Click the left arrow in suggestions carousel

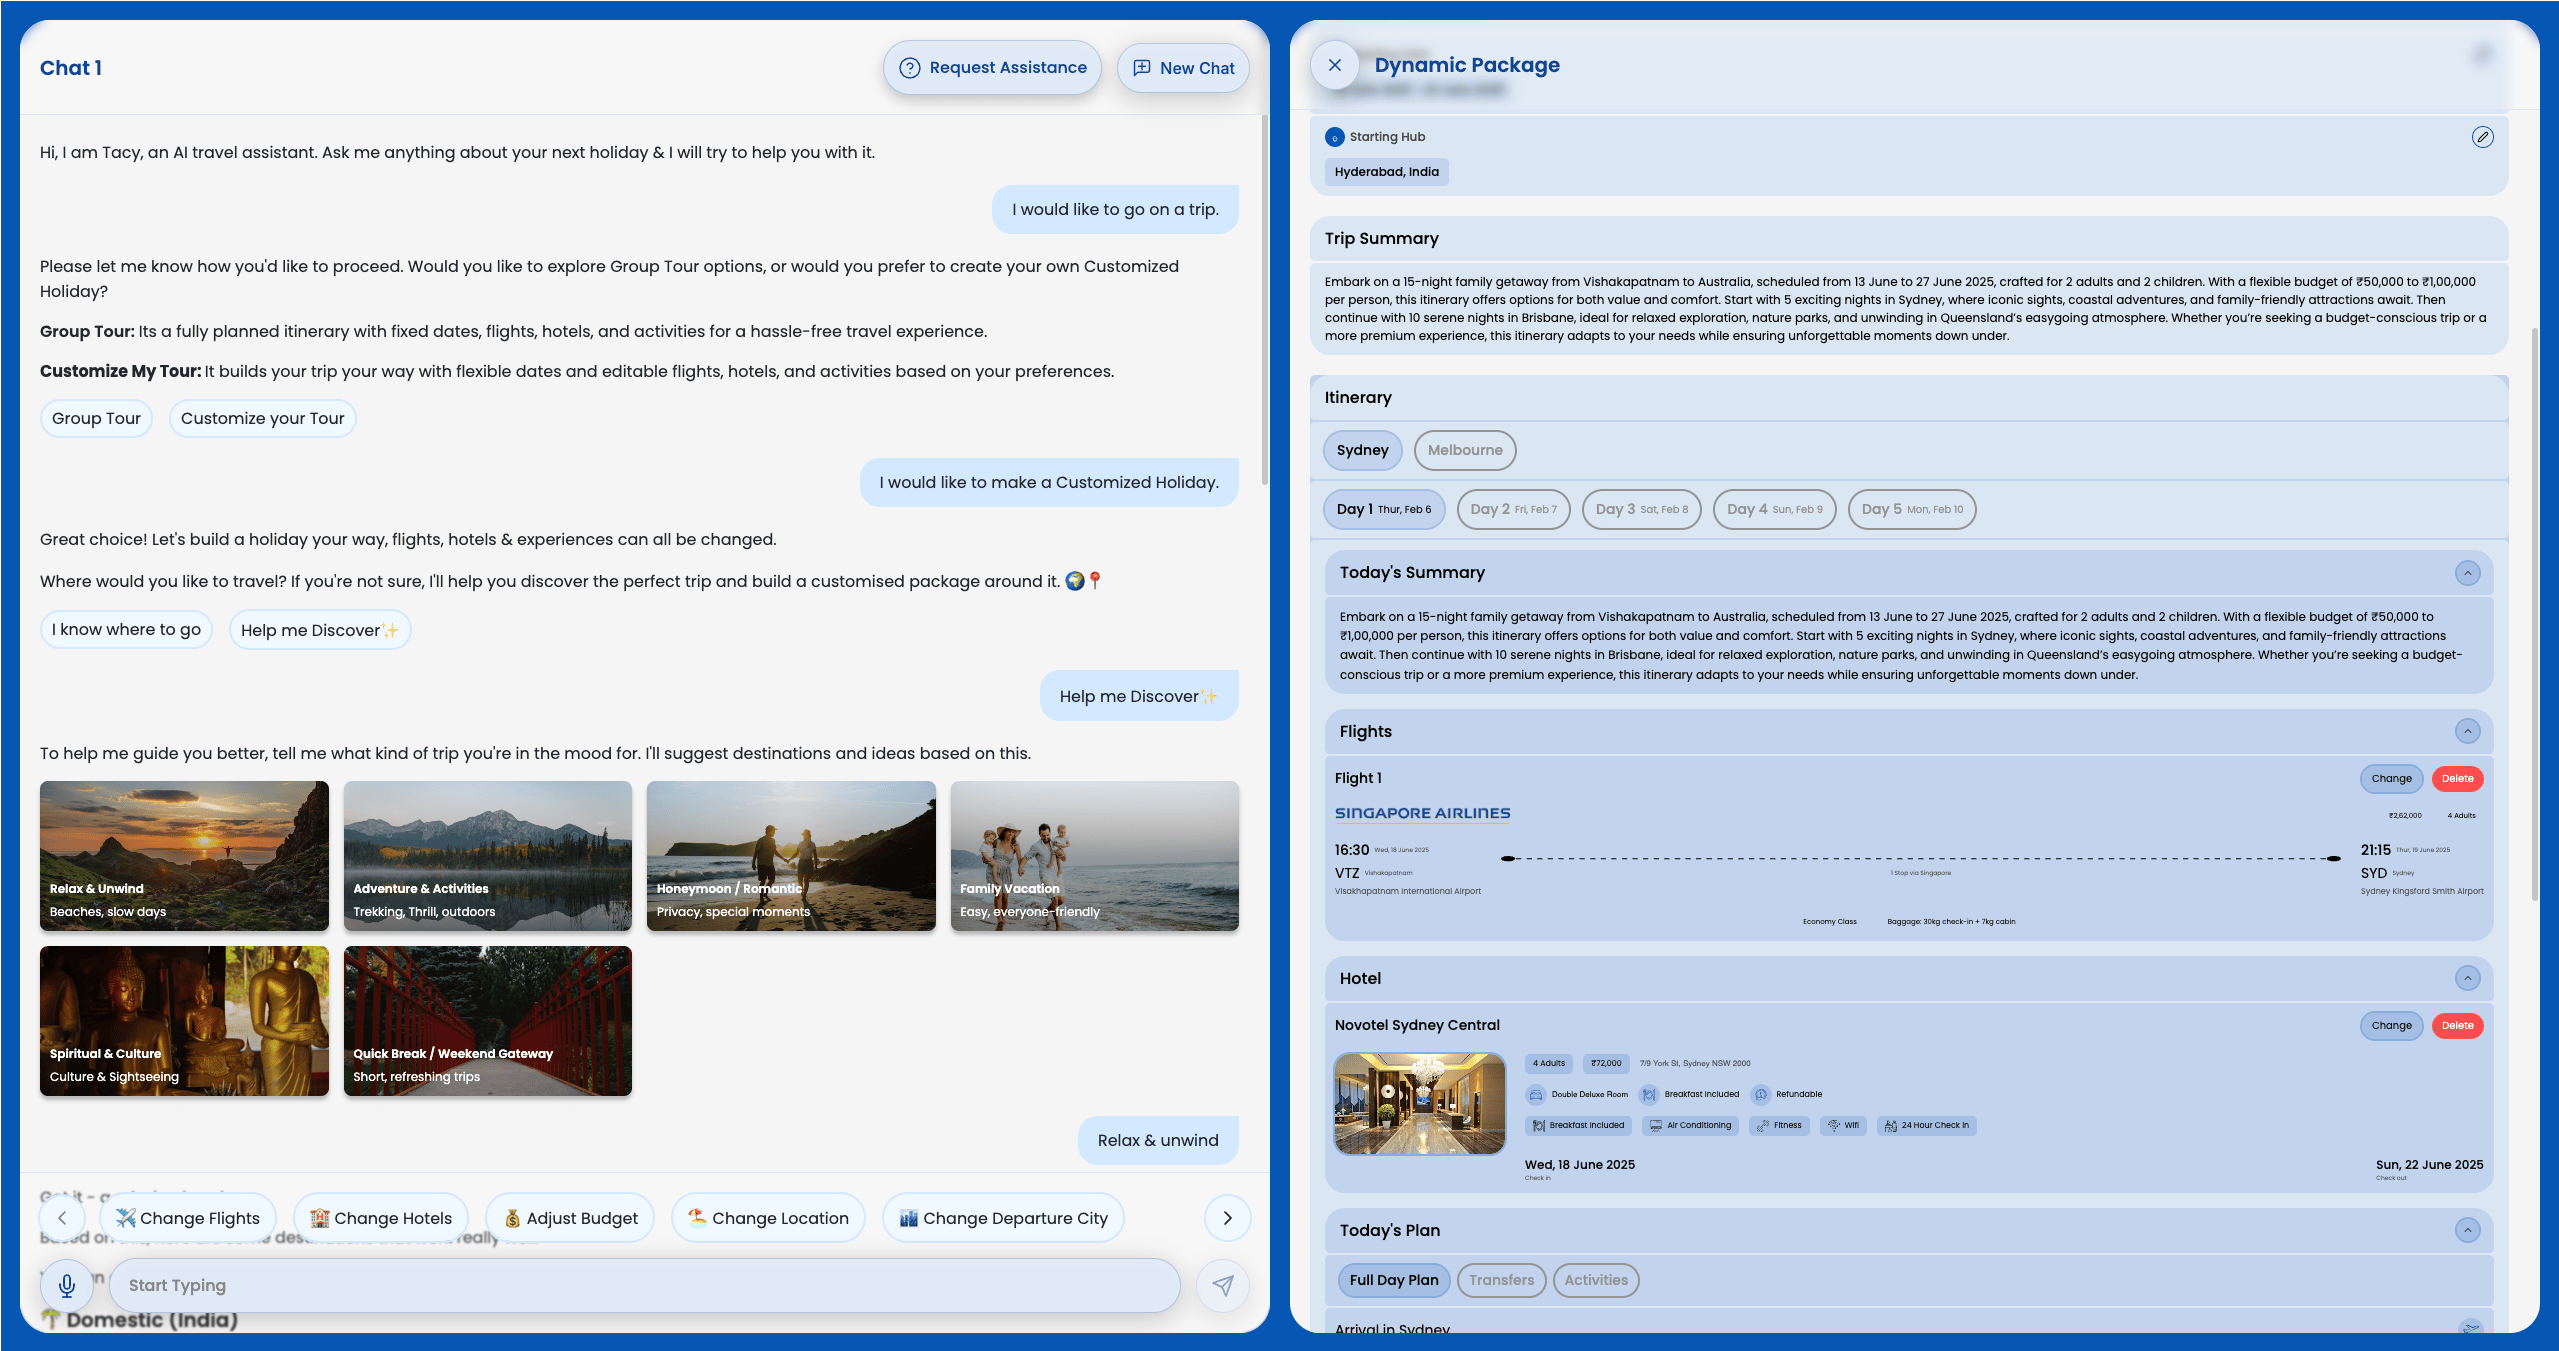[62, 1218]
